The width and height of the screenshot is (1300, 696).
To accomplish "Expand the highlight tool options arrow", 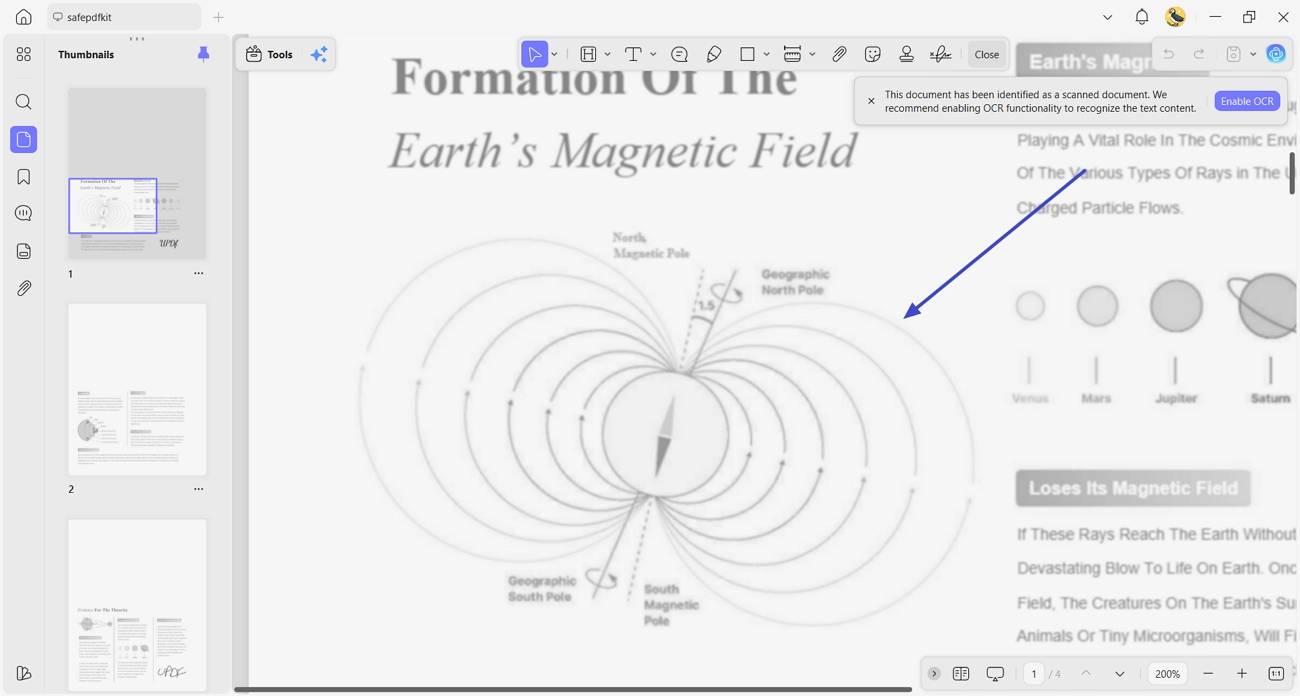I will 607,55.
